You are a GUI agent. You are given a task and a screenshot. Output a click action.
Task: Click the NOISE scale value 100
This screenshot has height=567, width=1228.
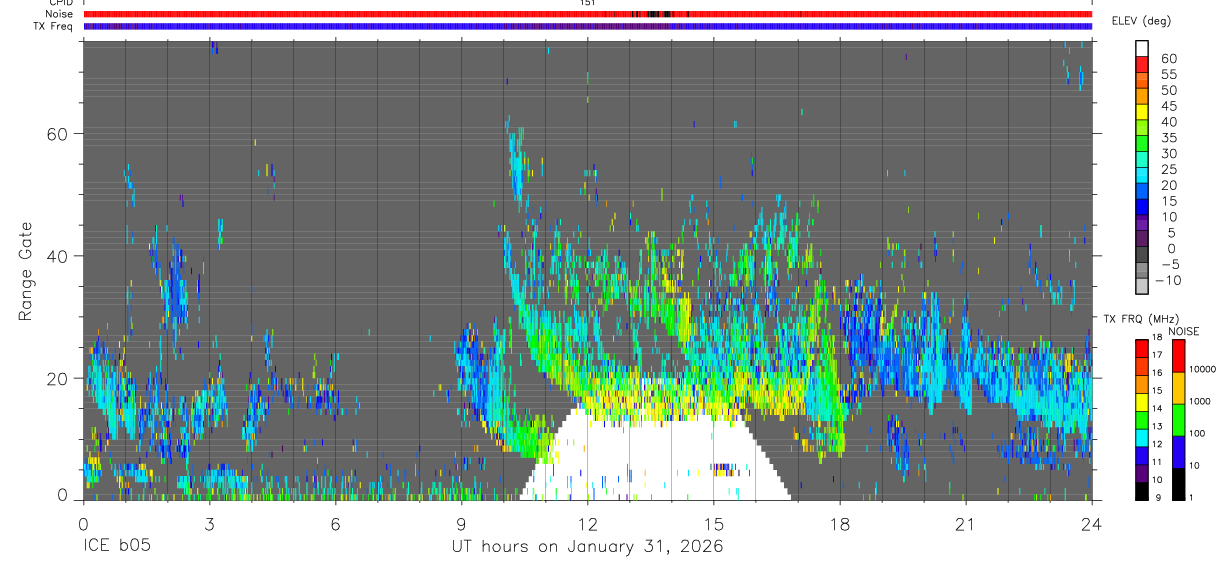[1198, 433]
